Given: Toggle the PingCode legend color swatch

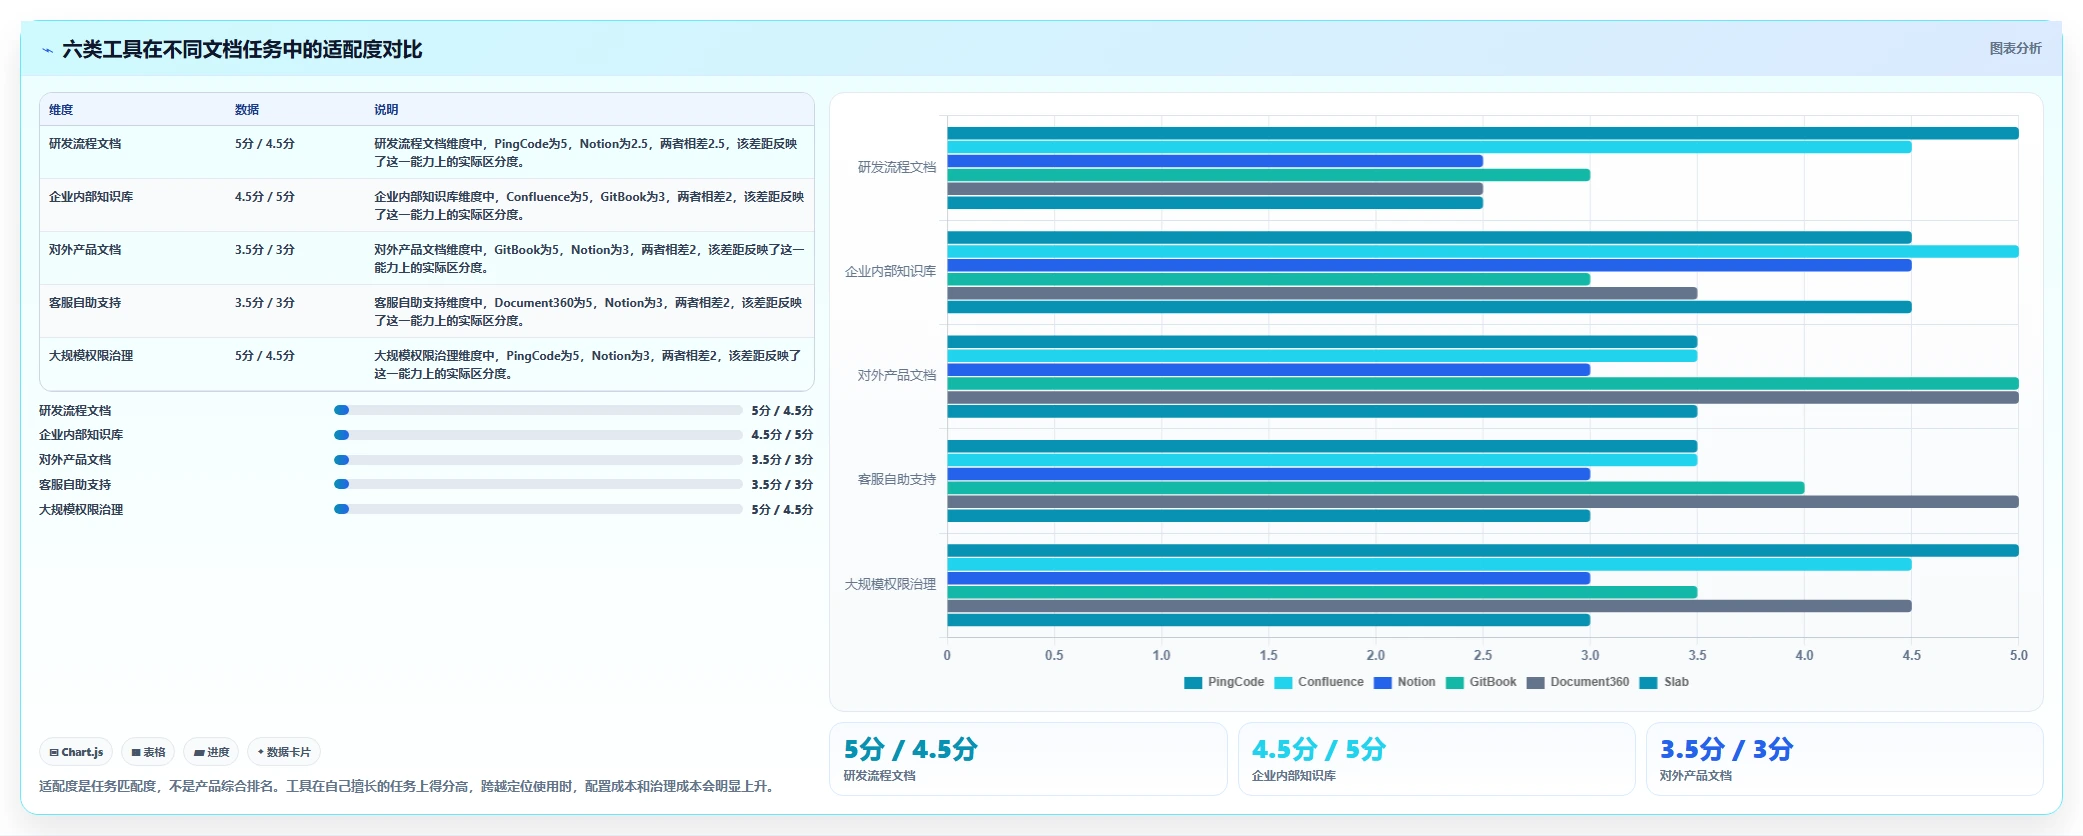Looking at the screenshot, I should (1193, 683).
